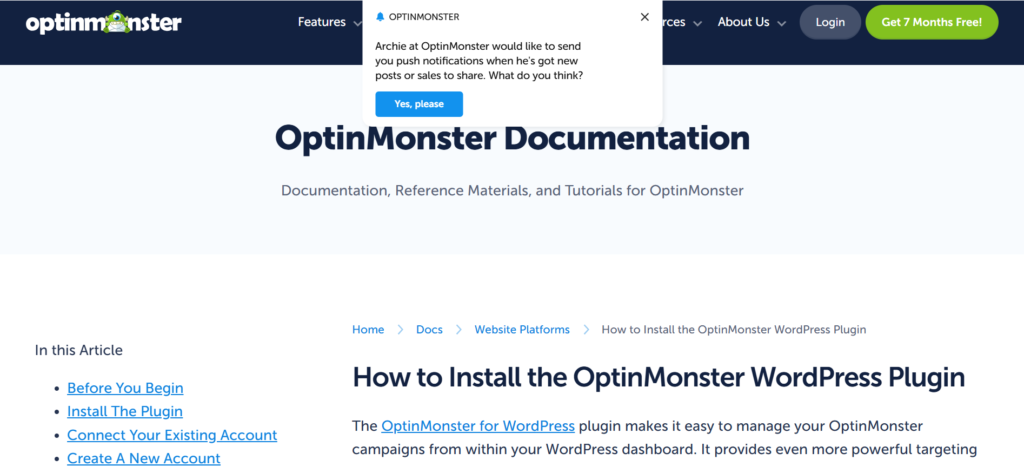Open the About Us menu
The height and width of the screenshot is (466, 1024).
pyautogui.click(x=743, y=22)
